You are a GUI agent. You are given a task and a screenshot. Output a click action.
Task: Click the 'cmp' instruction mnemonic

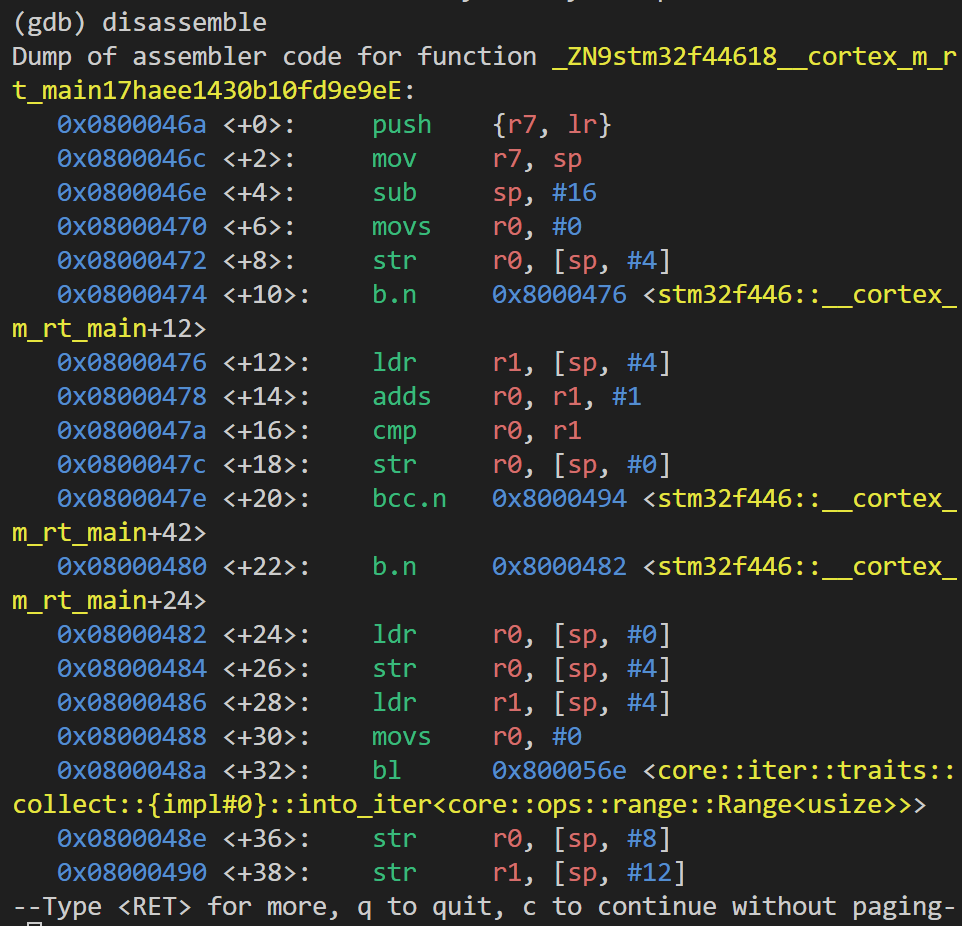tap(394, 431)
